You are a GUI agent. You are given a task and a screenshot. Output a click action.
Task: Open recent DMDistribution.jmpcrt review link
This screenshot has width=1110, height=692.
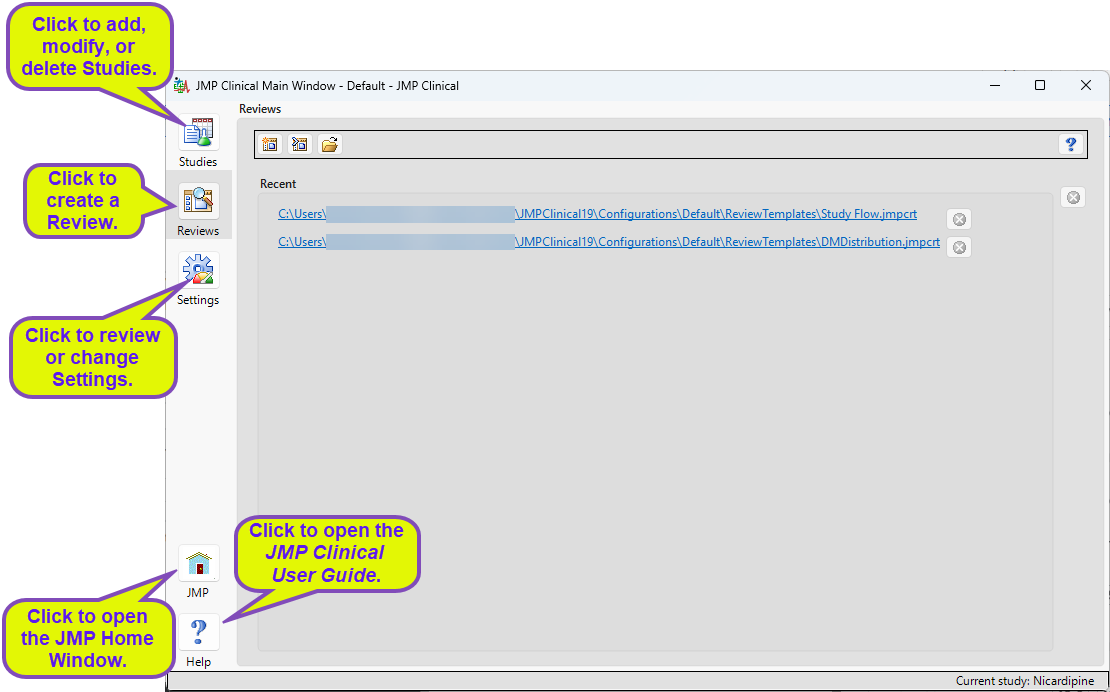pos(609,241)
